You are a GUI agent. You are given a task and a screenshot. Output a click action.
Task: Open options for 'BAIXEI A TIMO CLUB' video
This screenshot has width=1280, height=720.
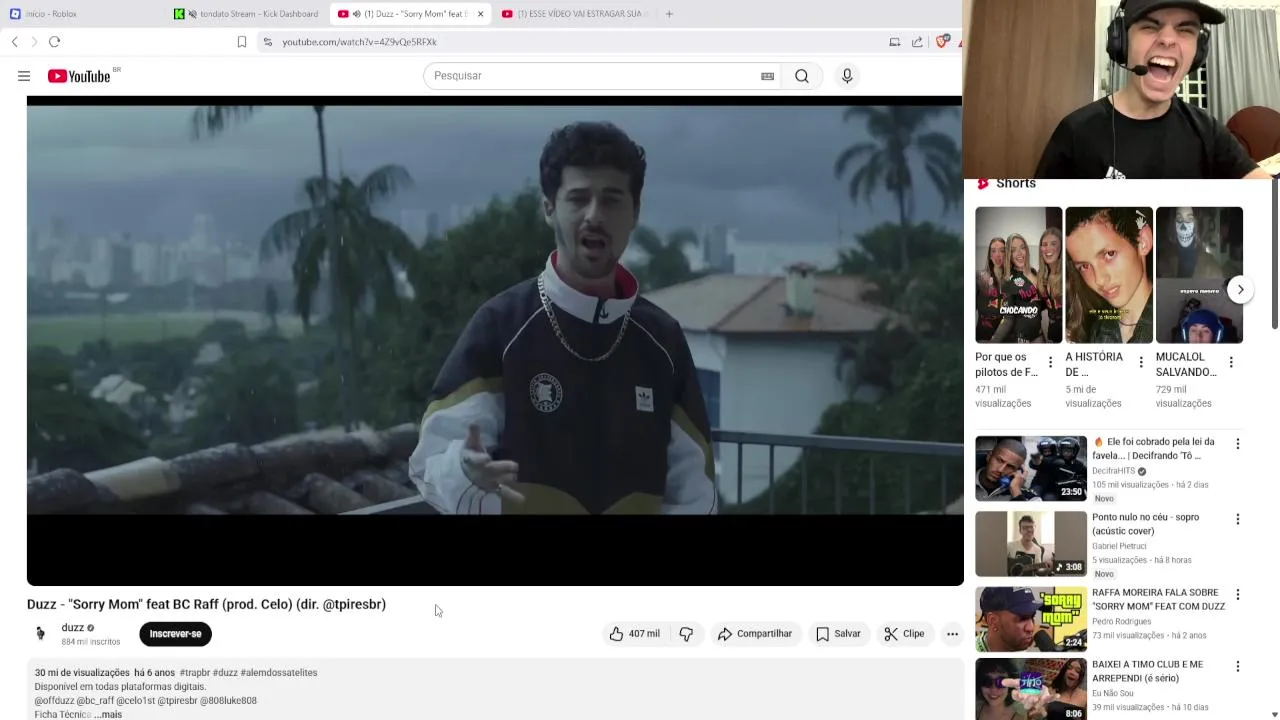click(1237, 667)
